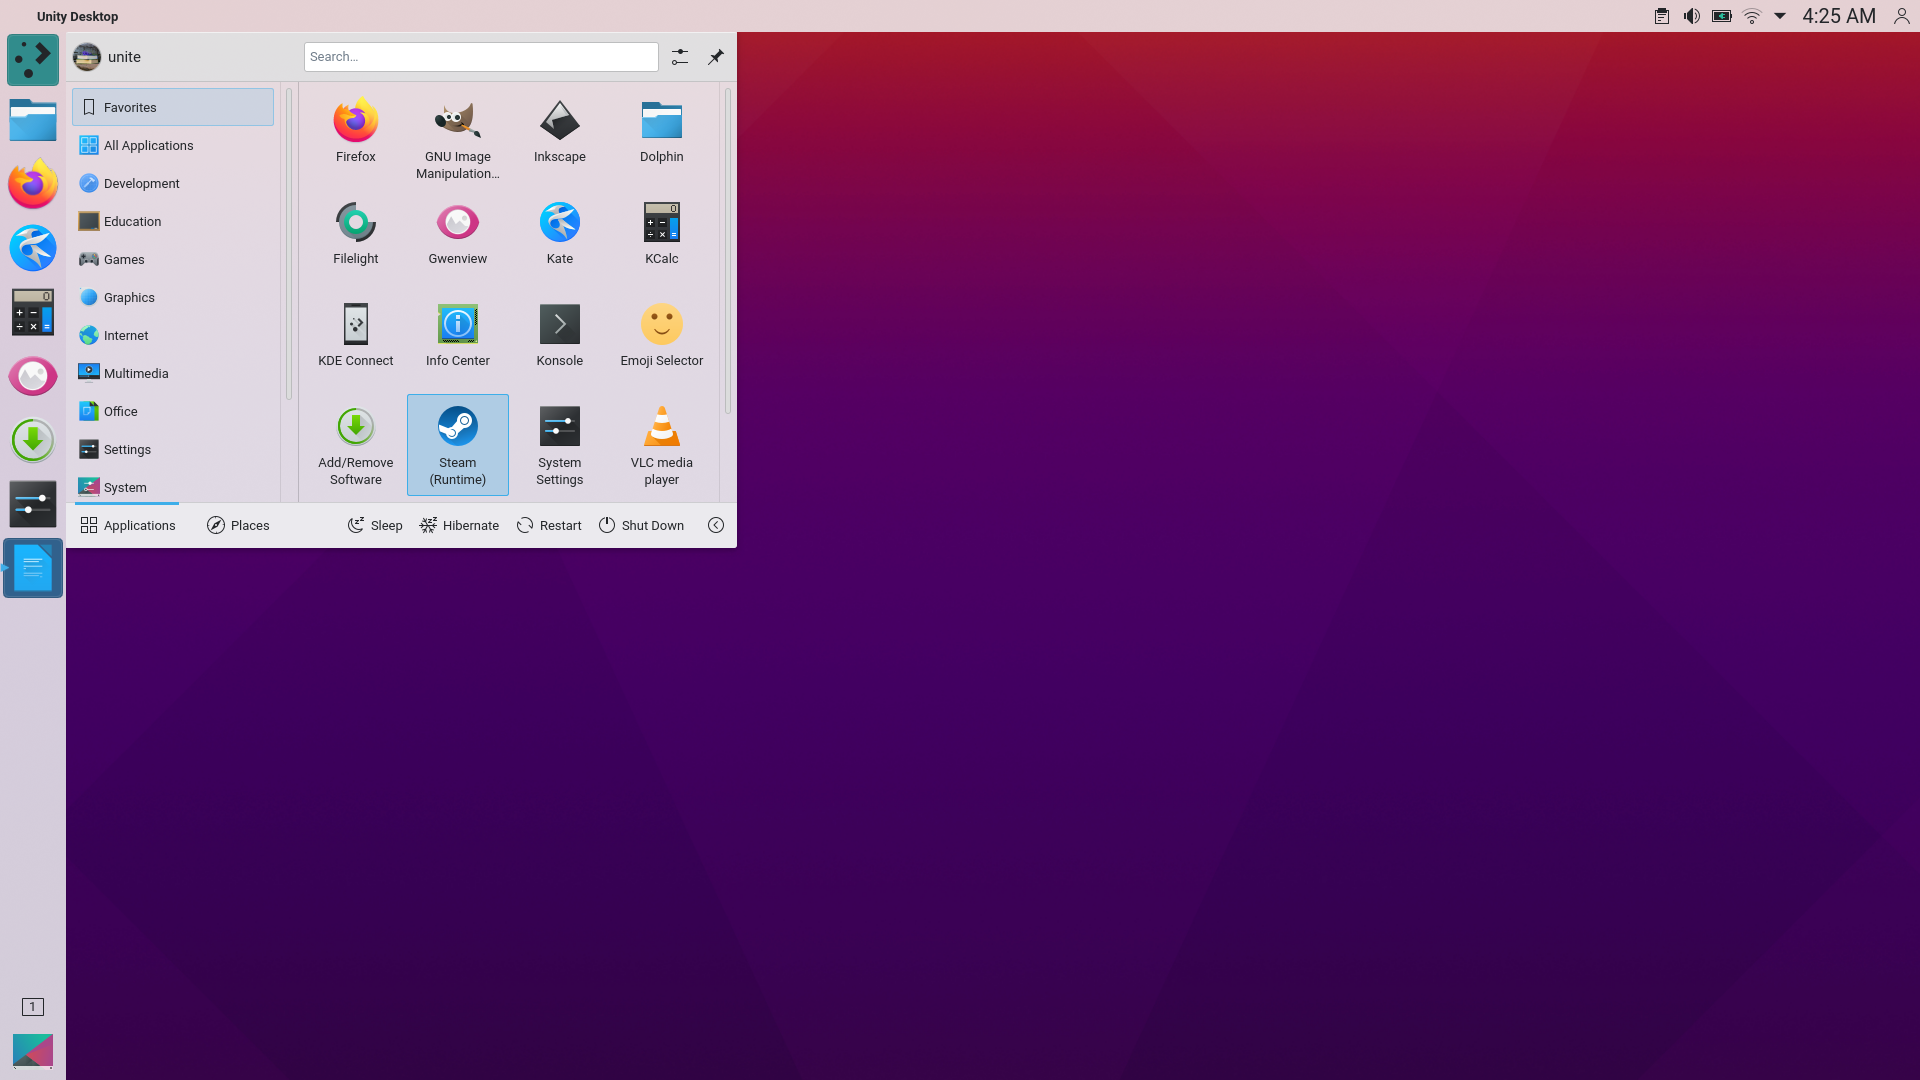Click the 4:25 AM clock
Viewport: 1920px width, 1080px height.
coord(1839,16)
